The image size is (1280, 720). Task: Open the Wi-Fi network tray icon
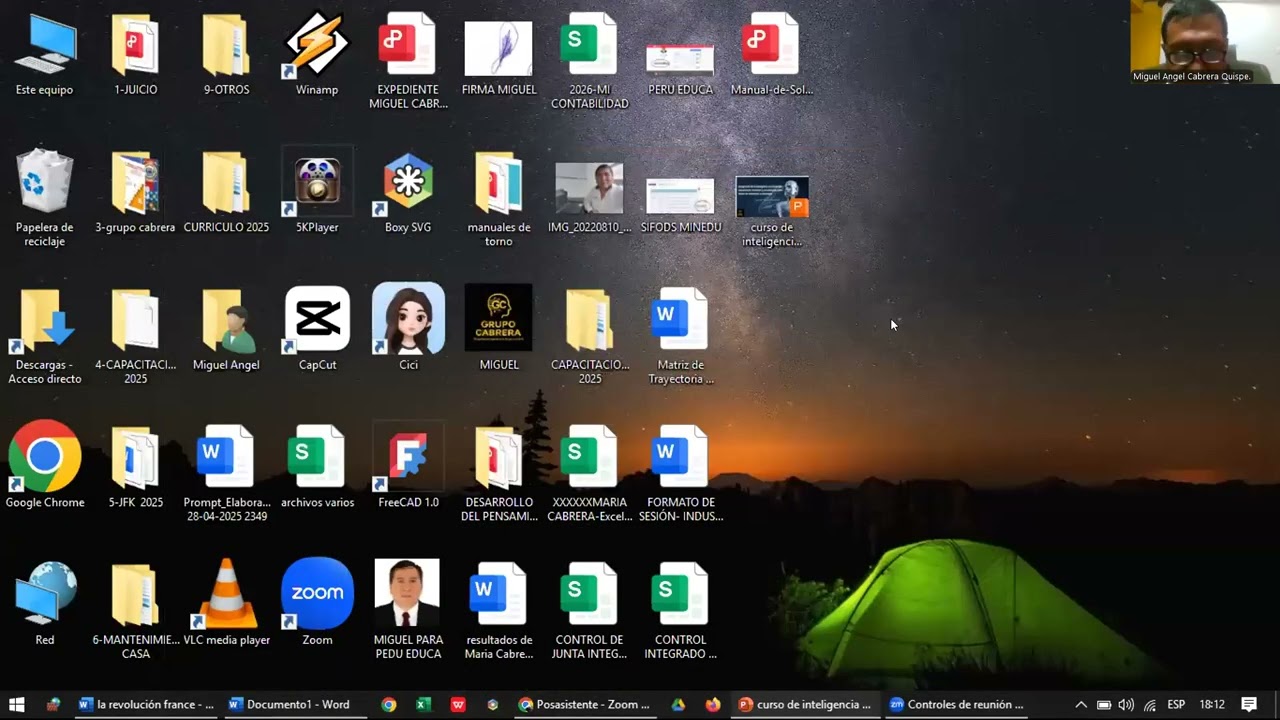pos(1150,704)
